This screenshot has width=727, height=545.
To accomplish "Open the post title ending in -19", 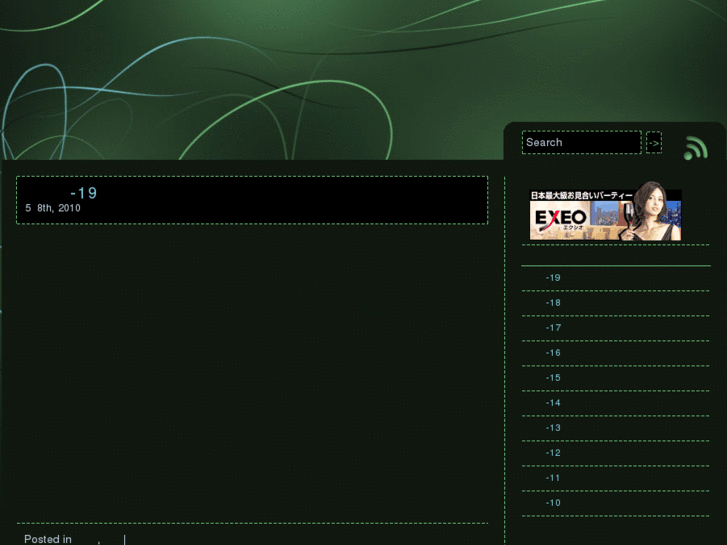I will [84, 193].
